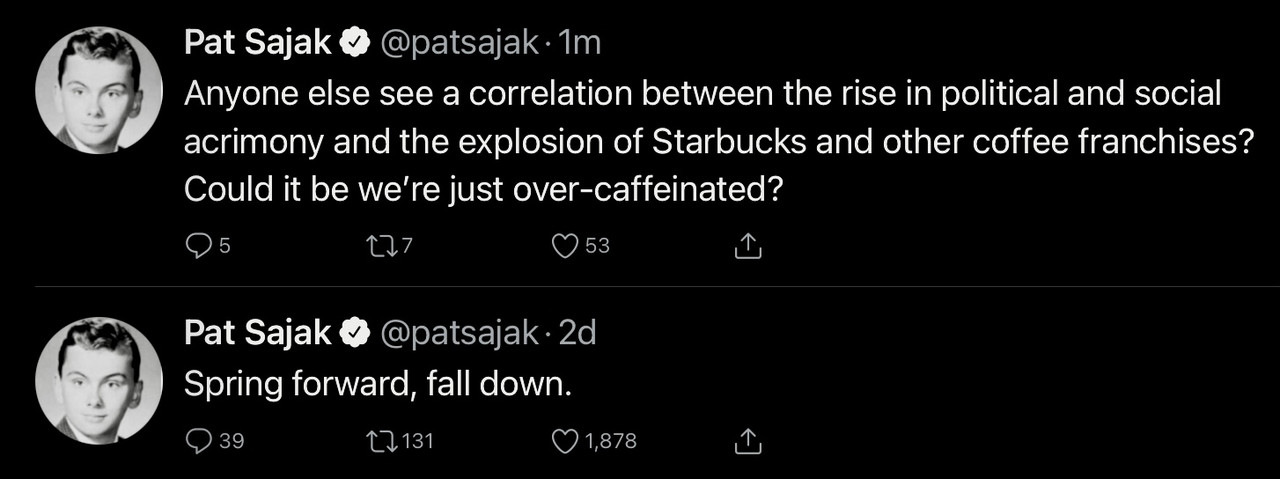This screenshot has width=1280, height=479.
Task: Click the verified badge on the coffee tweet
Action: [354, 44]
